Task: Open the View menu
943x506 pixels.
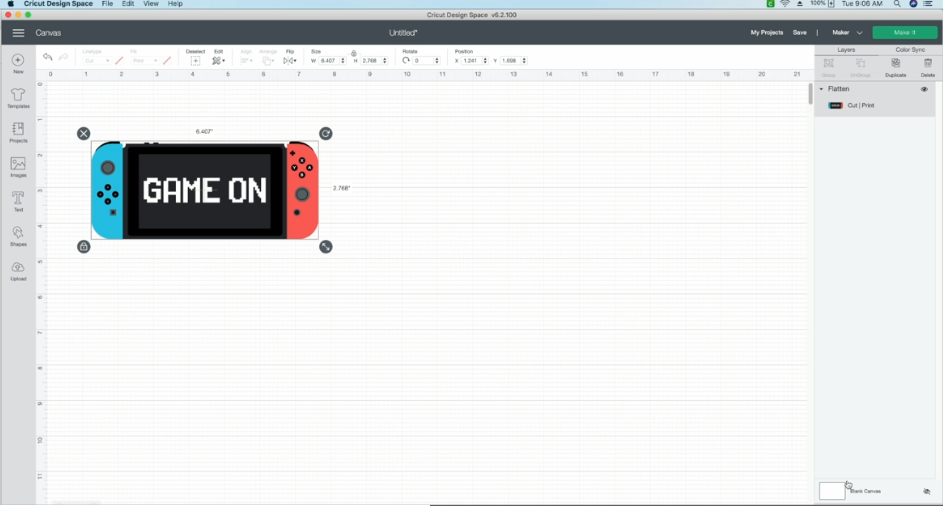Action: pyautogui.click(x=150, y=4)
